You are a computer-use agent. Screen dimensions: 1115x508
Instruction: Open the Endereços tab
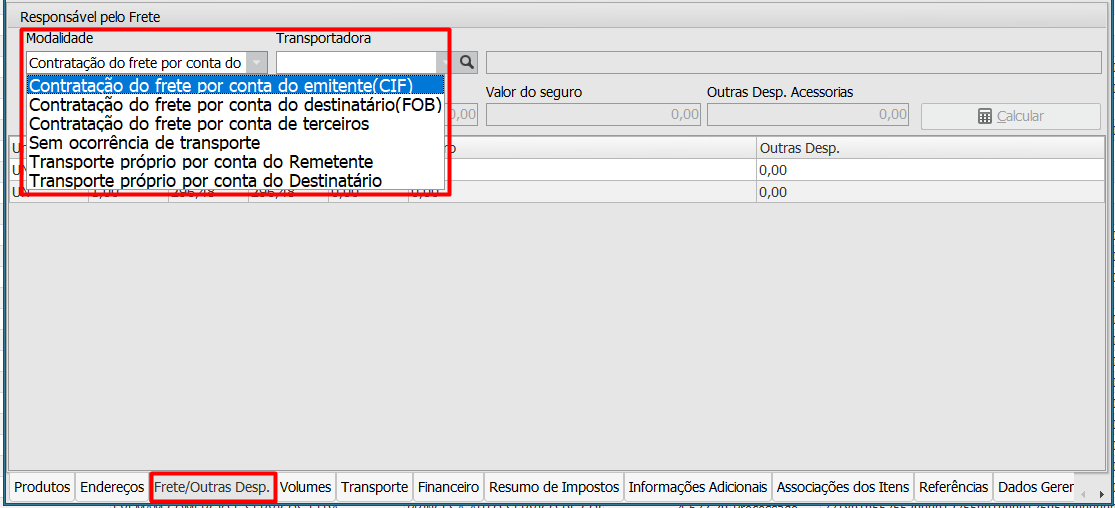(112, 487)
